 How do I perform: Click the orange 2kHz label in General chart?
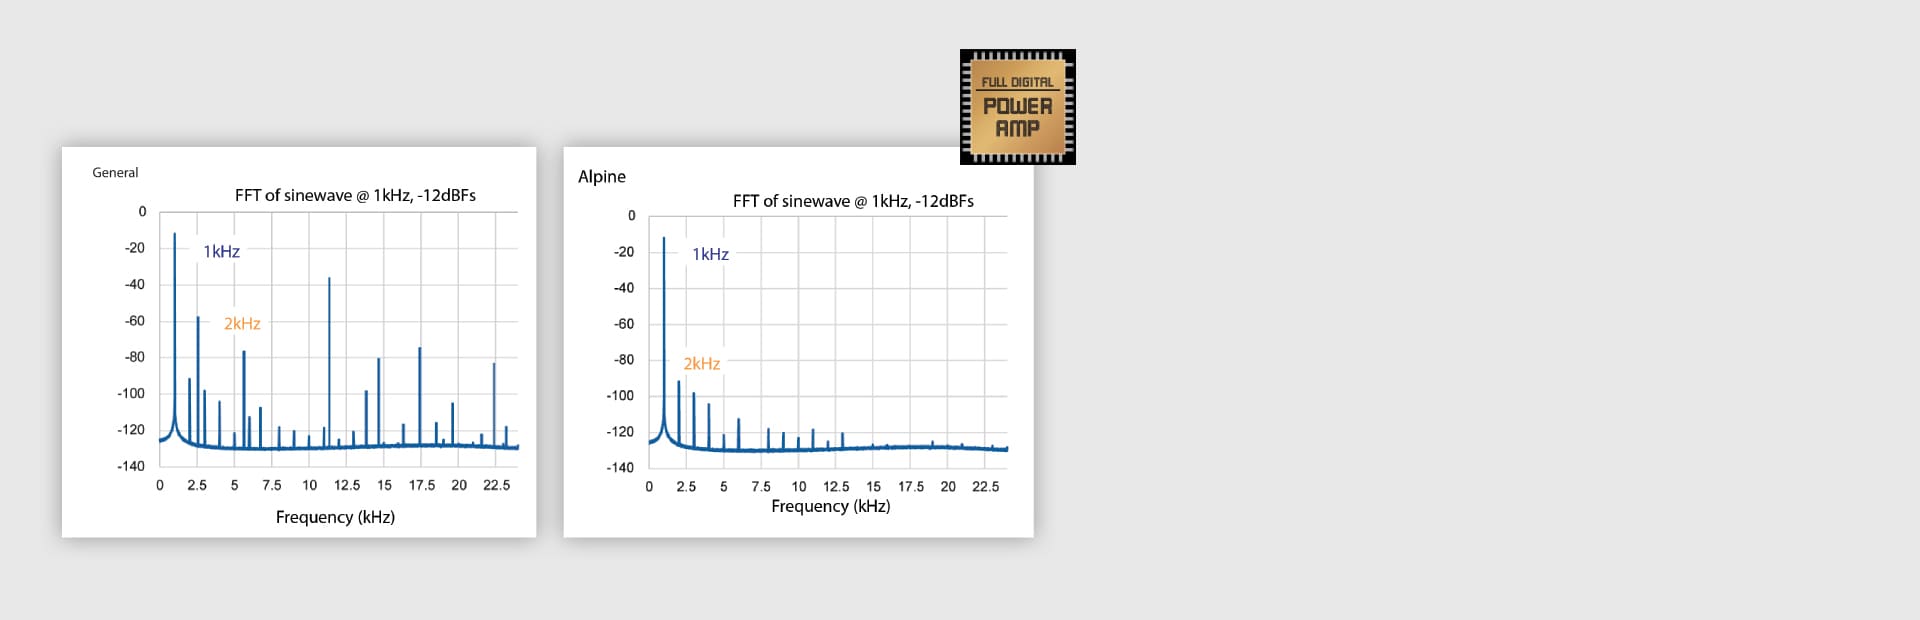tap(242, 323)
